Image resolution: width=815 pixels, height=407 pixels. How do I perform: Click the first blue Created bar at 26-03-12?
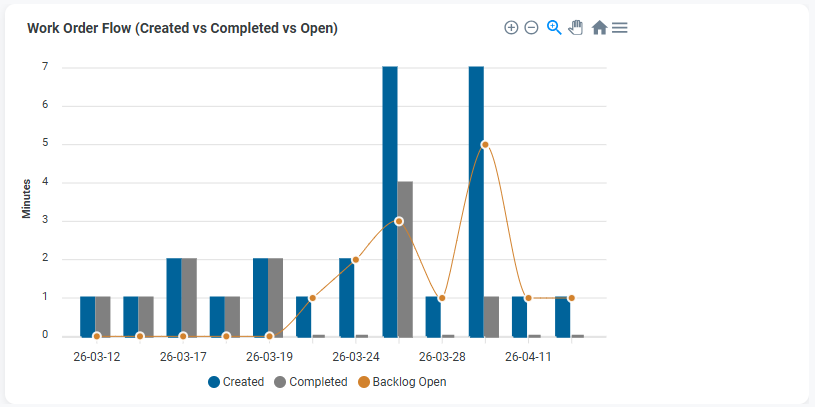(88, 316)
